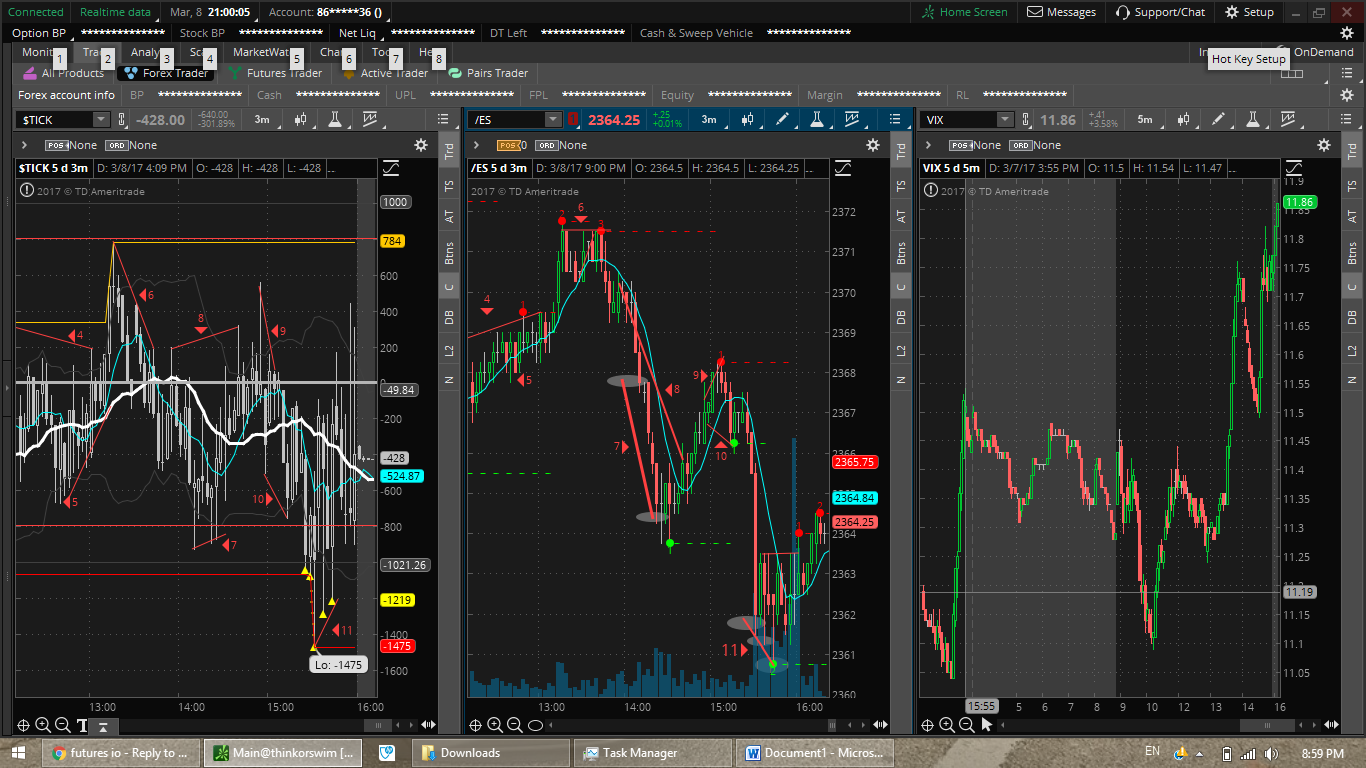
Task: Expand the /ES chart position row arrow
Action: [477, 145]
